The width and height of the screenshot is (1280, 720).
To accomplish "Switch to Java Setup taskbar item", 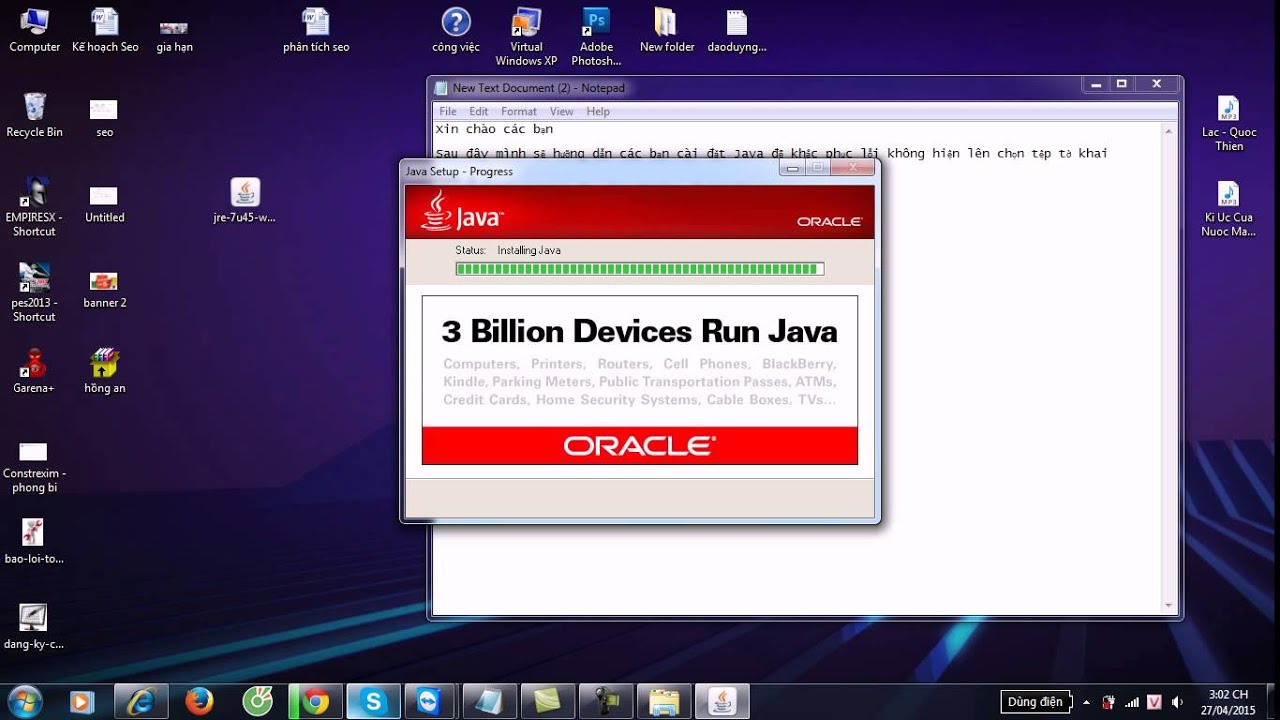I will [x=723, y=702].
